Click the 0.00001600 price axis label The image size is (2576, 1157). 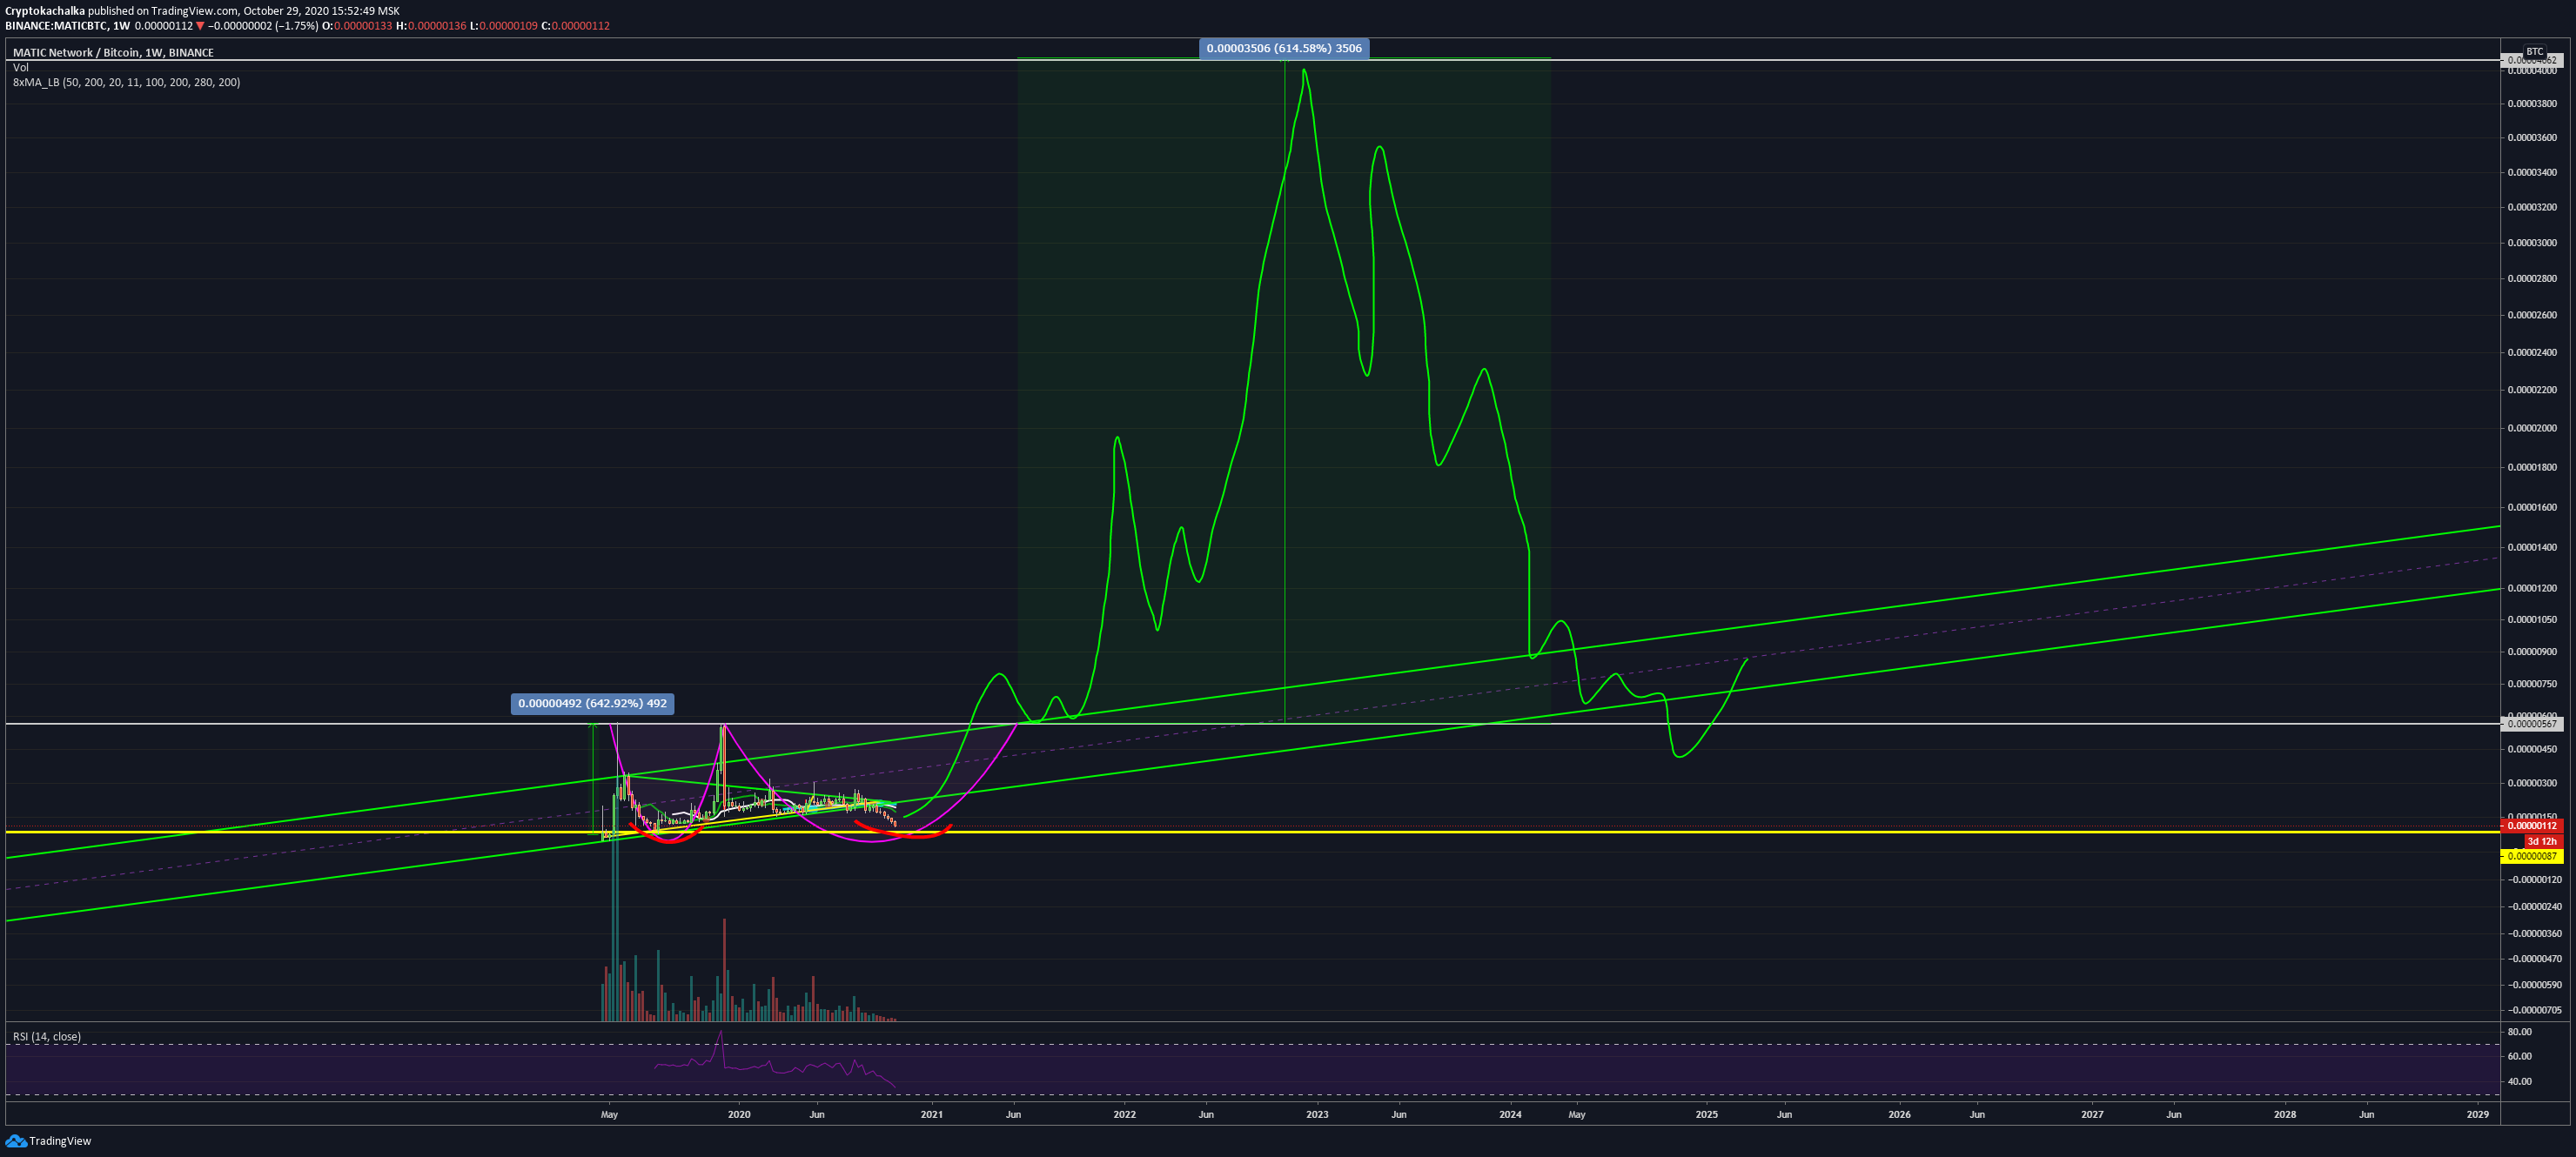tap(2533, 507)
